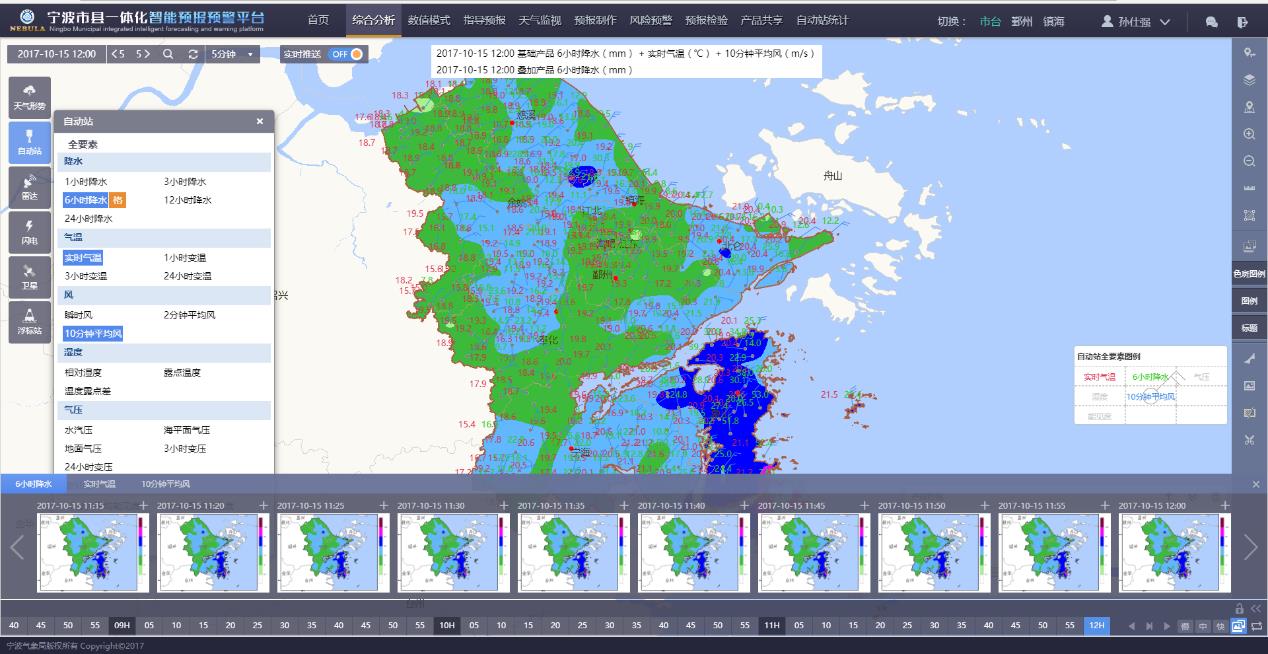Switch region to 镇海

click(x=1053, y=21)
